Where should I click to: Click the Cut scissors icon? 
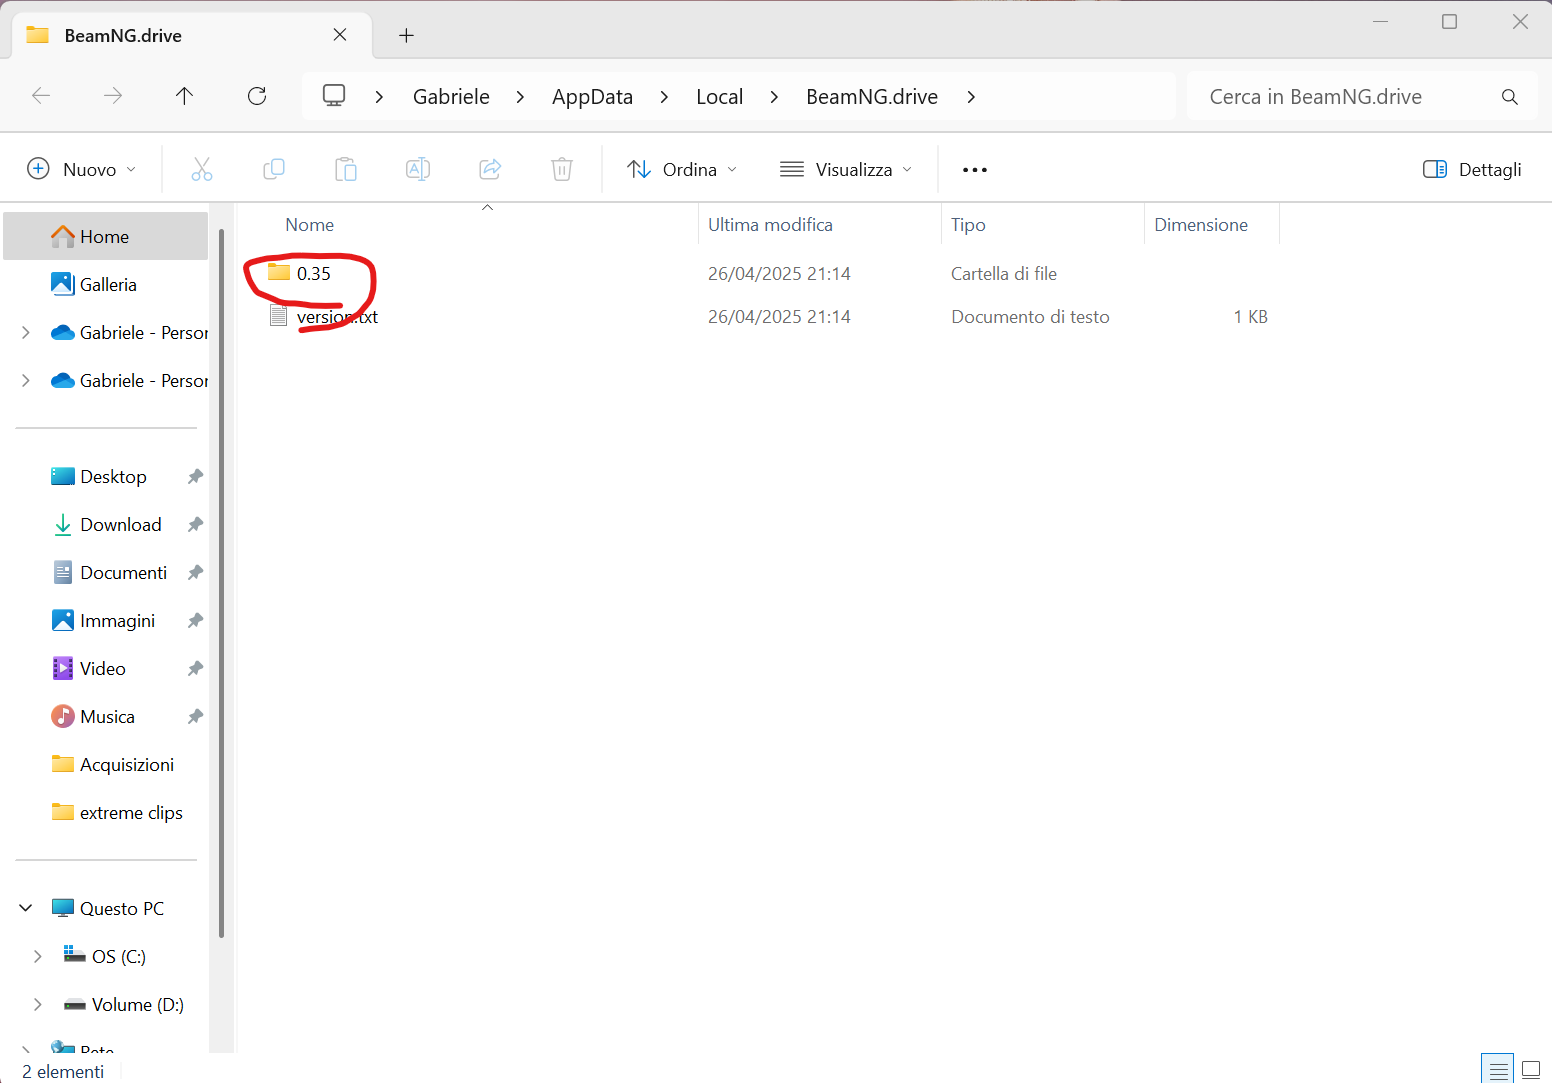coord(202,169)
